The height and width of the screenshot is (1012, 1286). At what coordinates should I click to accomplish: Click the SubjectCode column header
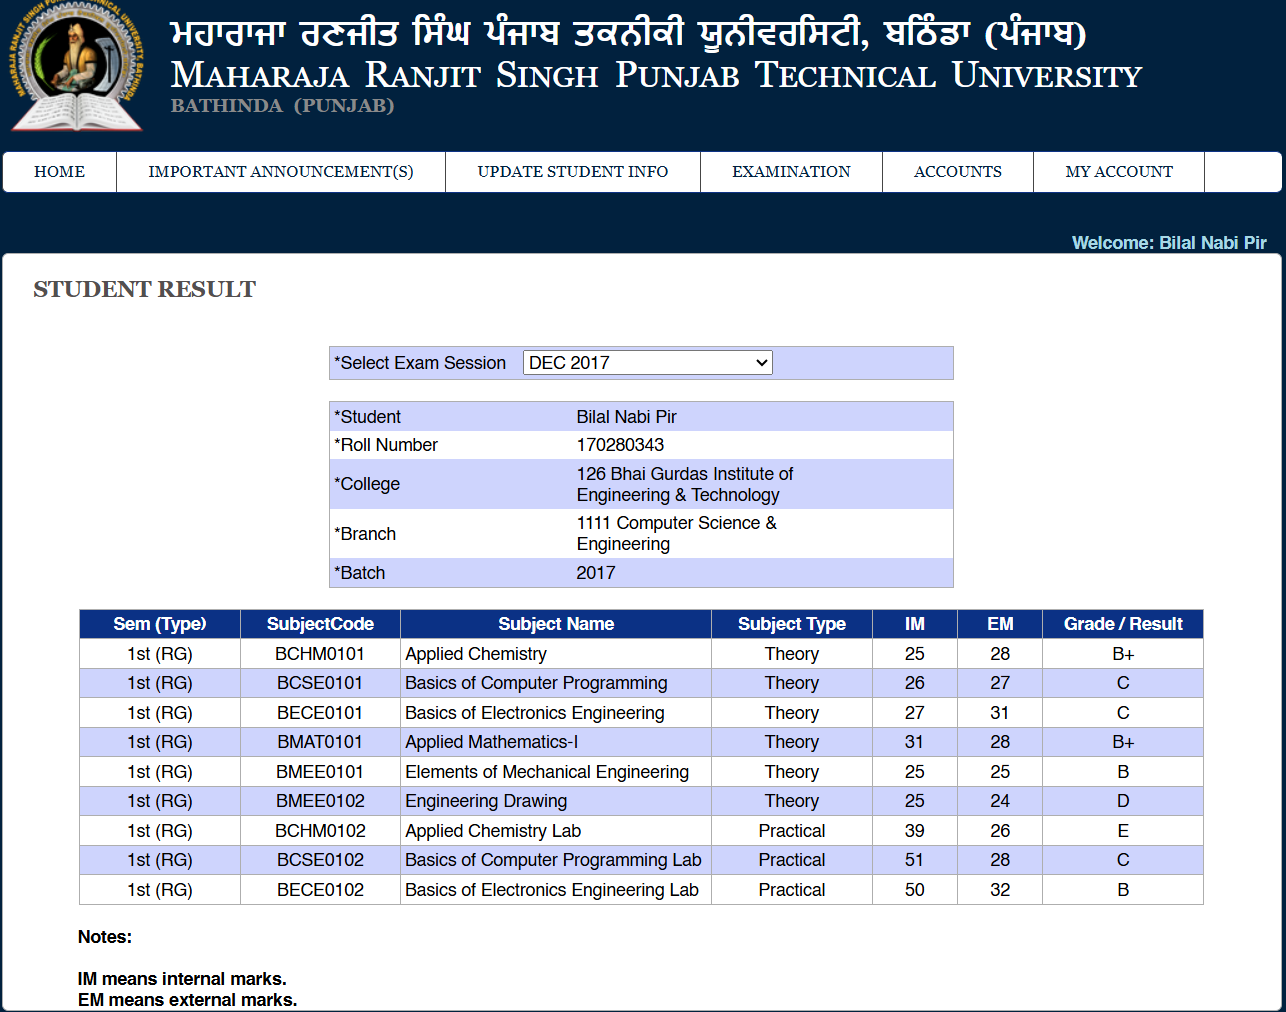pos(320,624)
